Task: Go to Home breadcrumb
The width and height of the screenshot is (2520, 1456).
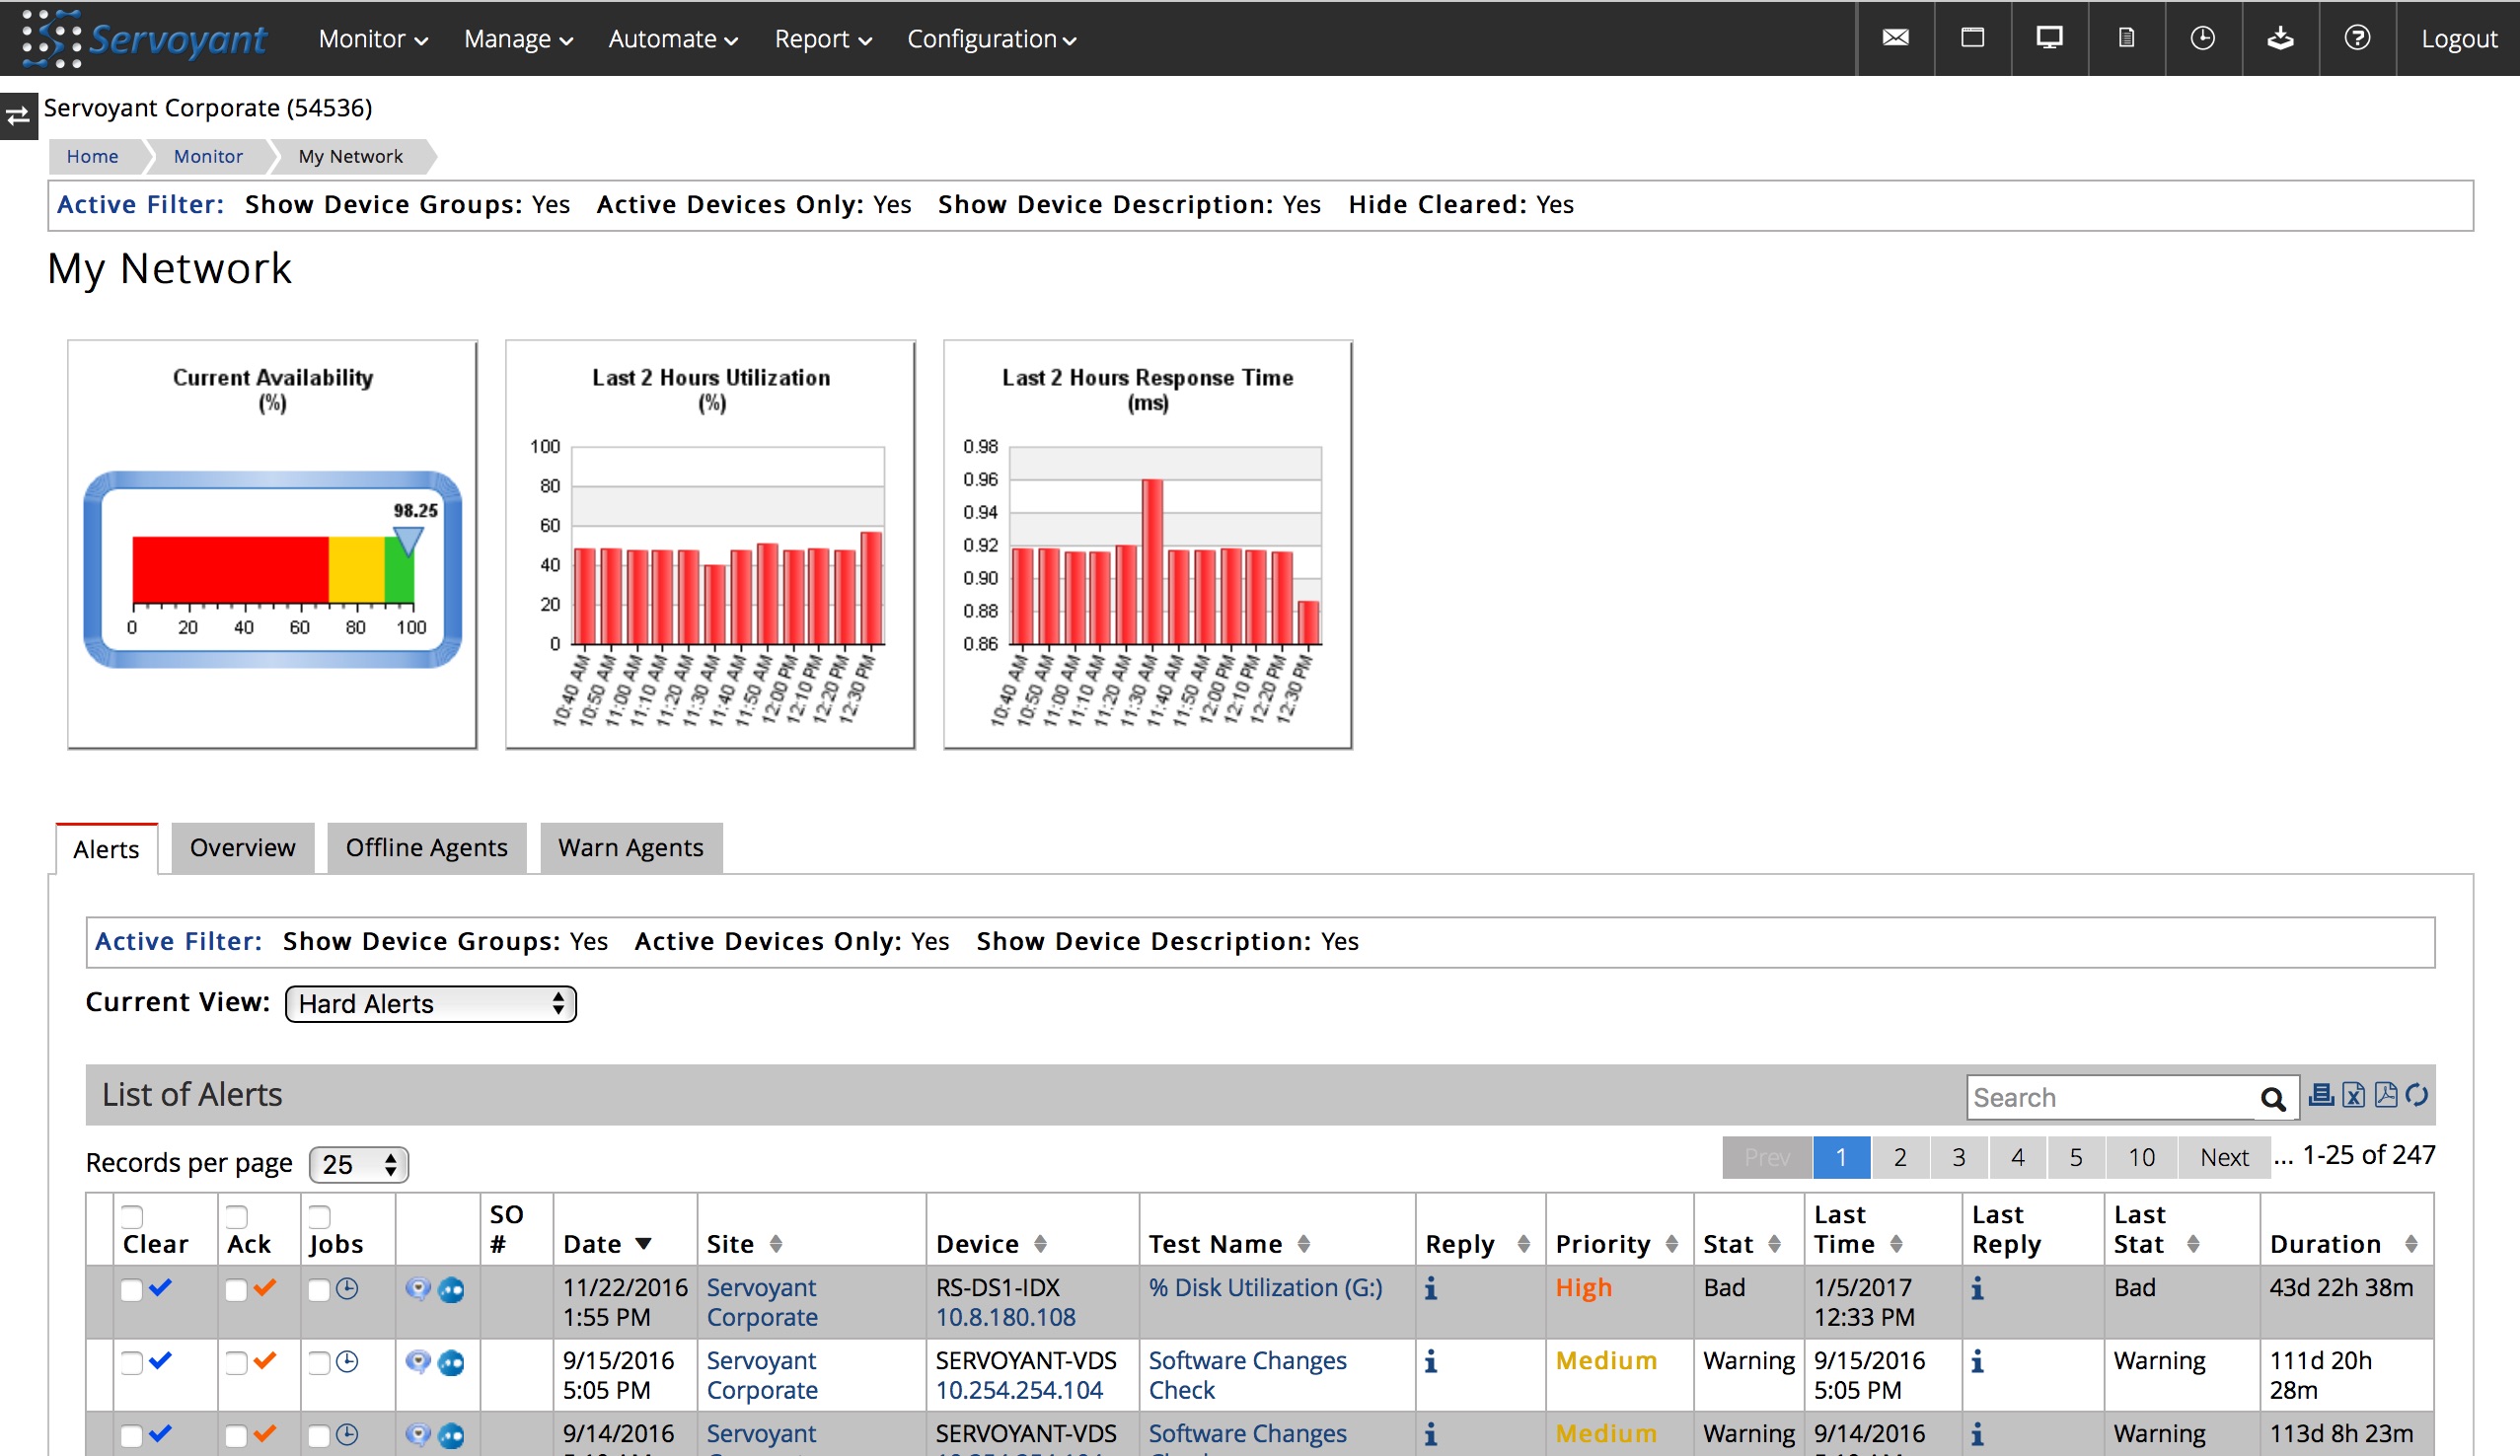Action: pos(92,156)
